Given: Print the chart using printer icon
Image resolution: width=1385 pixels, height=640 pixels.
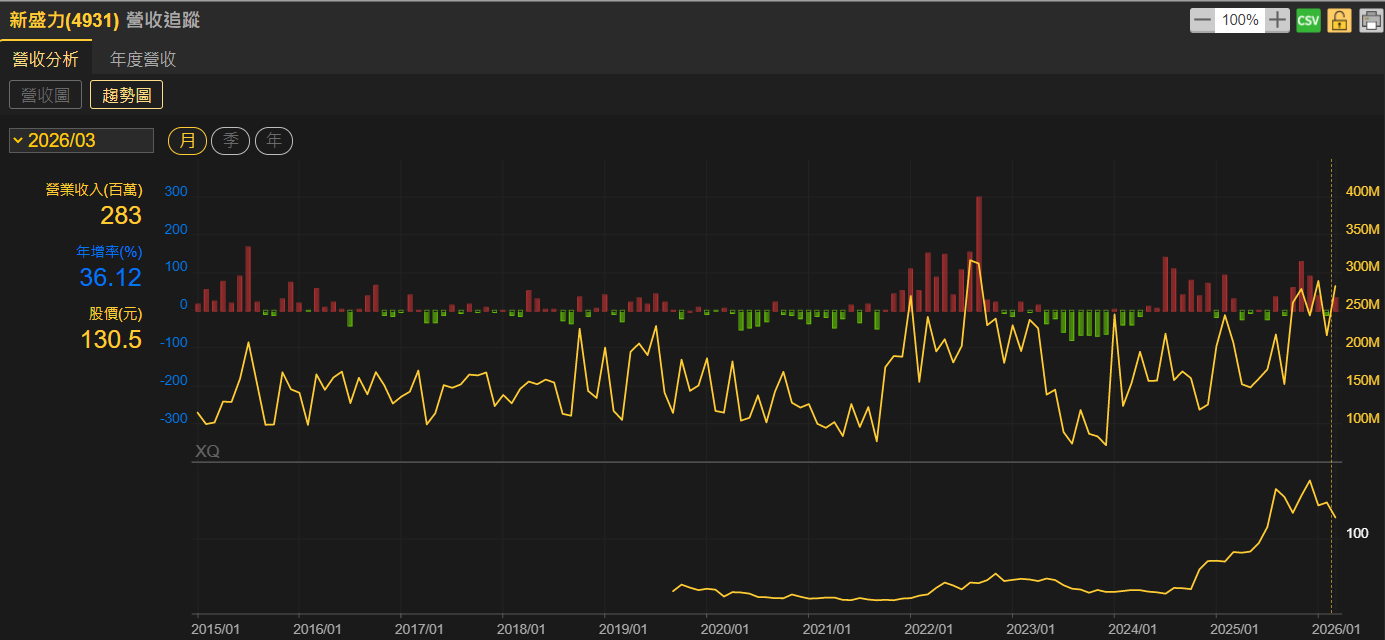Looking at the screenshot, I should coord(1370,20).
